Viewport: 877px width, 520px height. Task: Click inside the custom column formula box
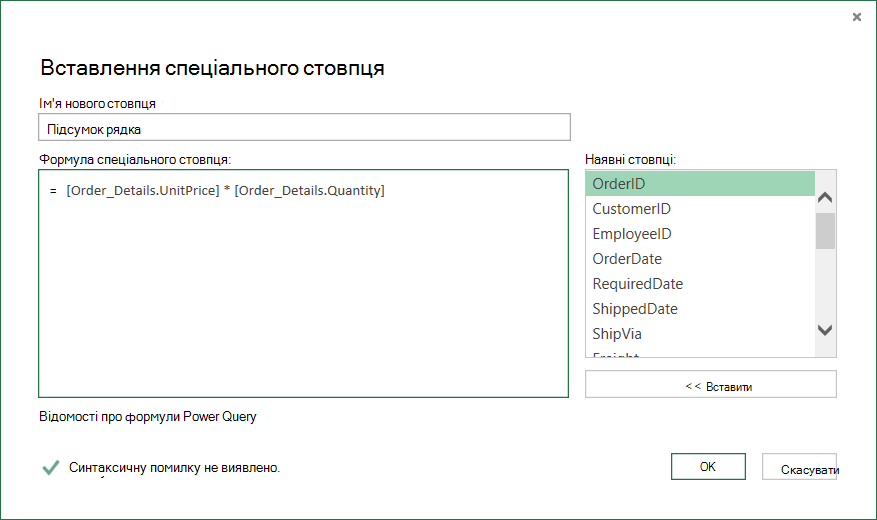(304, 283)
